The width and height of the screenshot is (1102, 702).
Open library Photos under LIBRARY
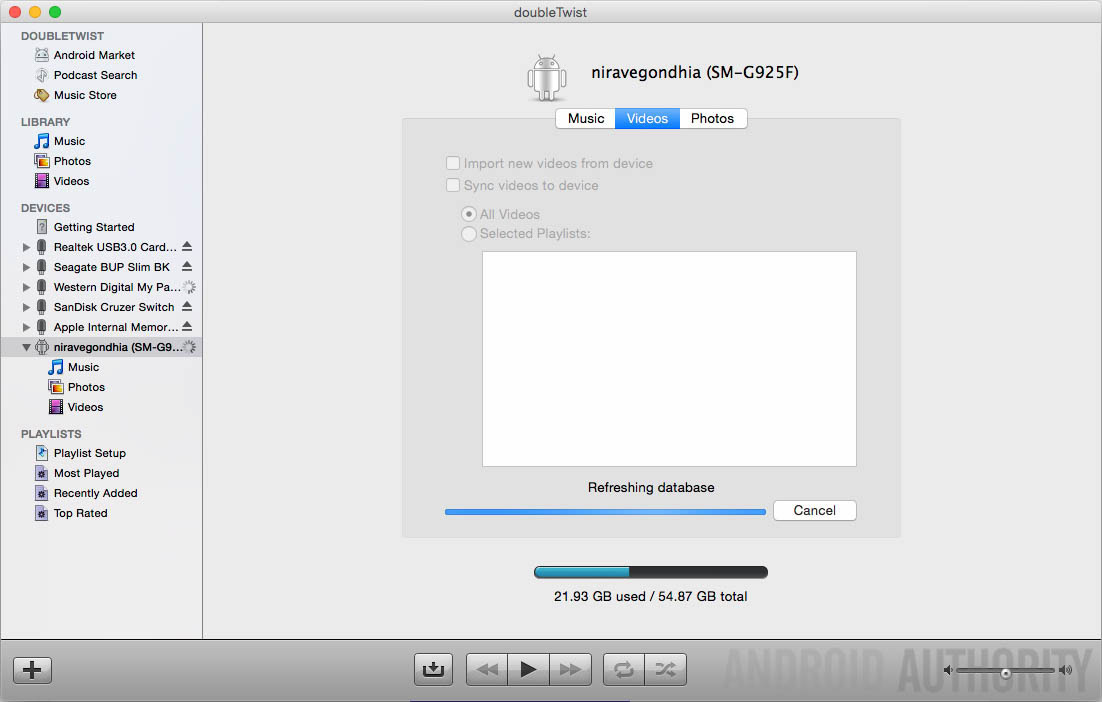(x=72, y=161)
